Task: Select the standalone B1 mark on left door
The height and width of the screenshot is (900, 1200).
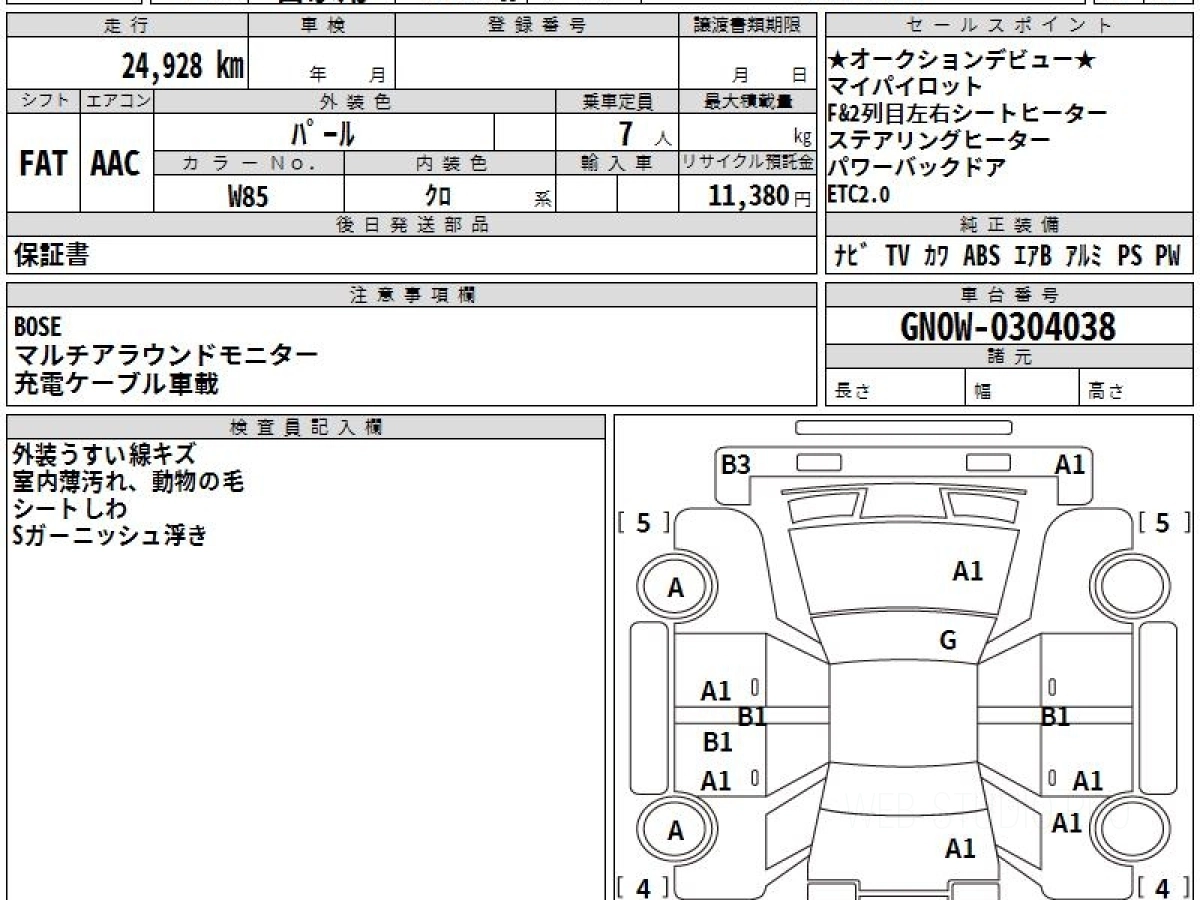Action: (x=718, y=742)
